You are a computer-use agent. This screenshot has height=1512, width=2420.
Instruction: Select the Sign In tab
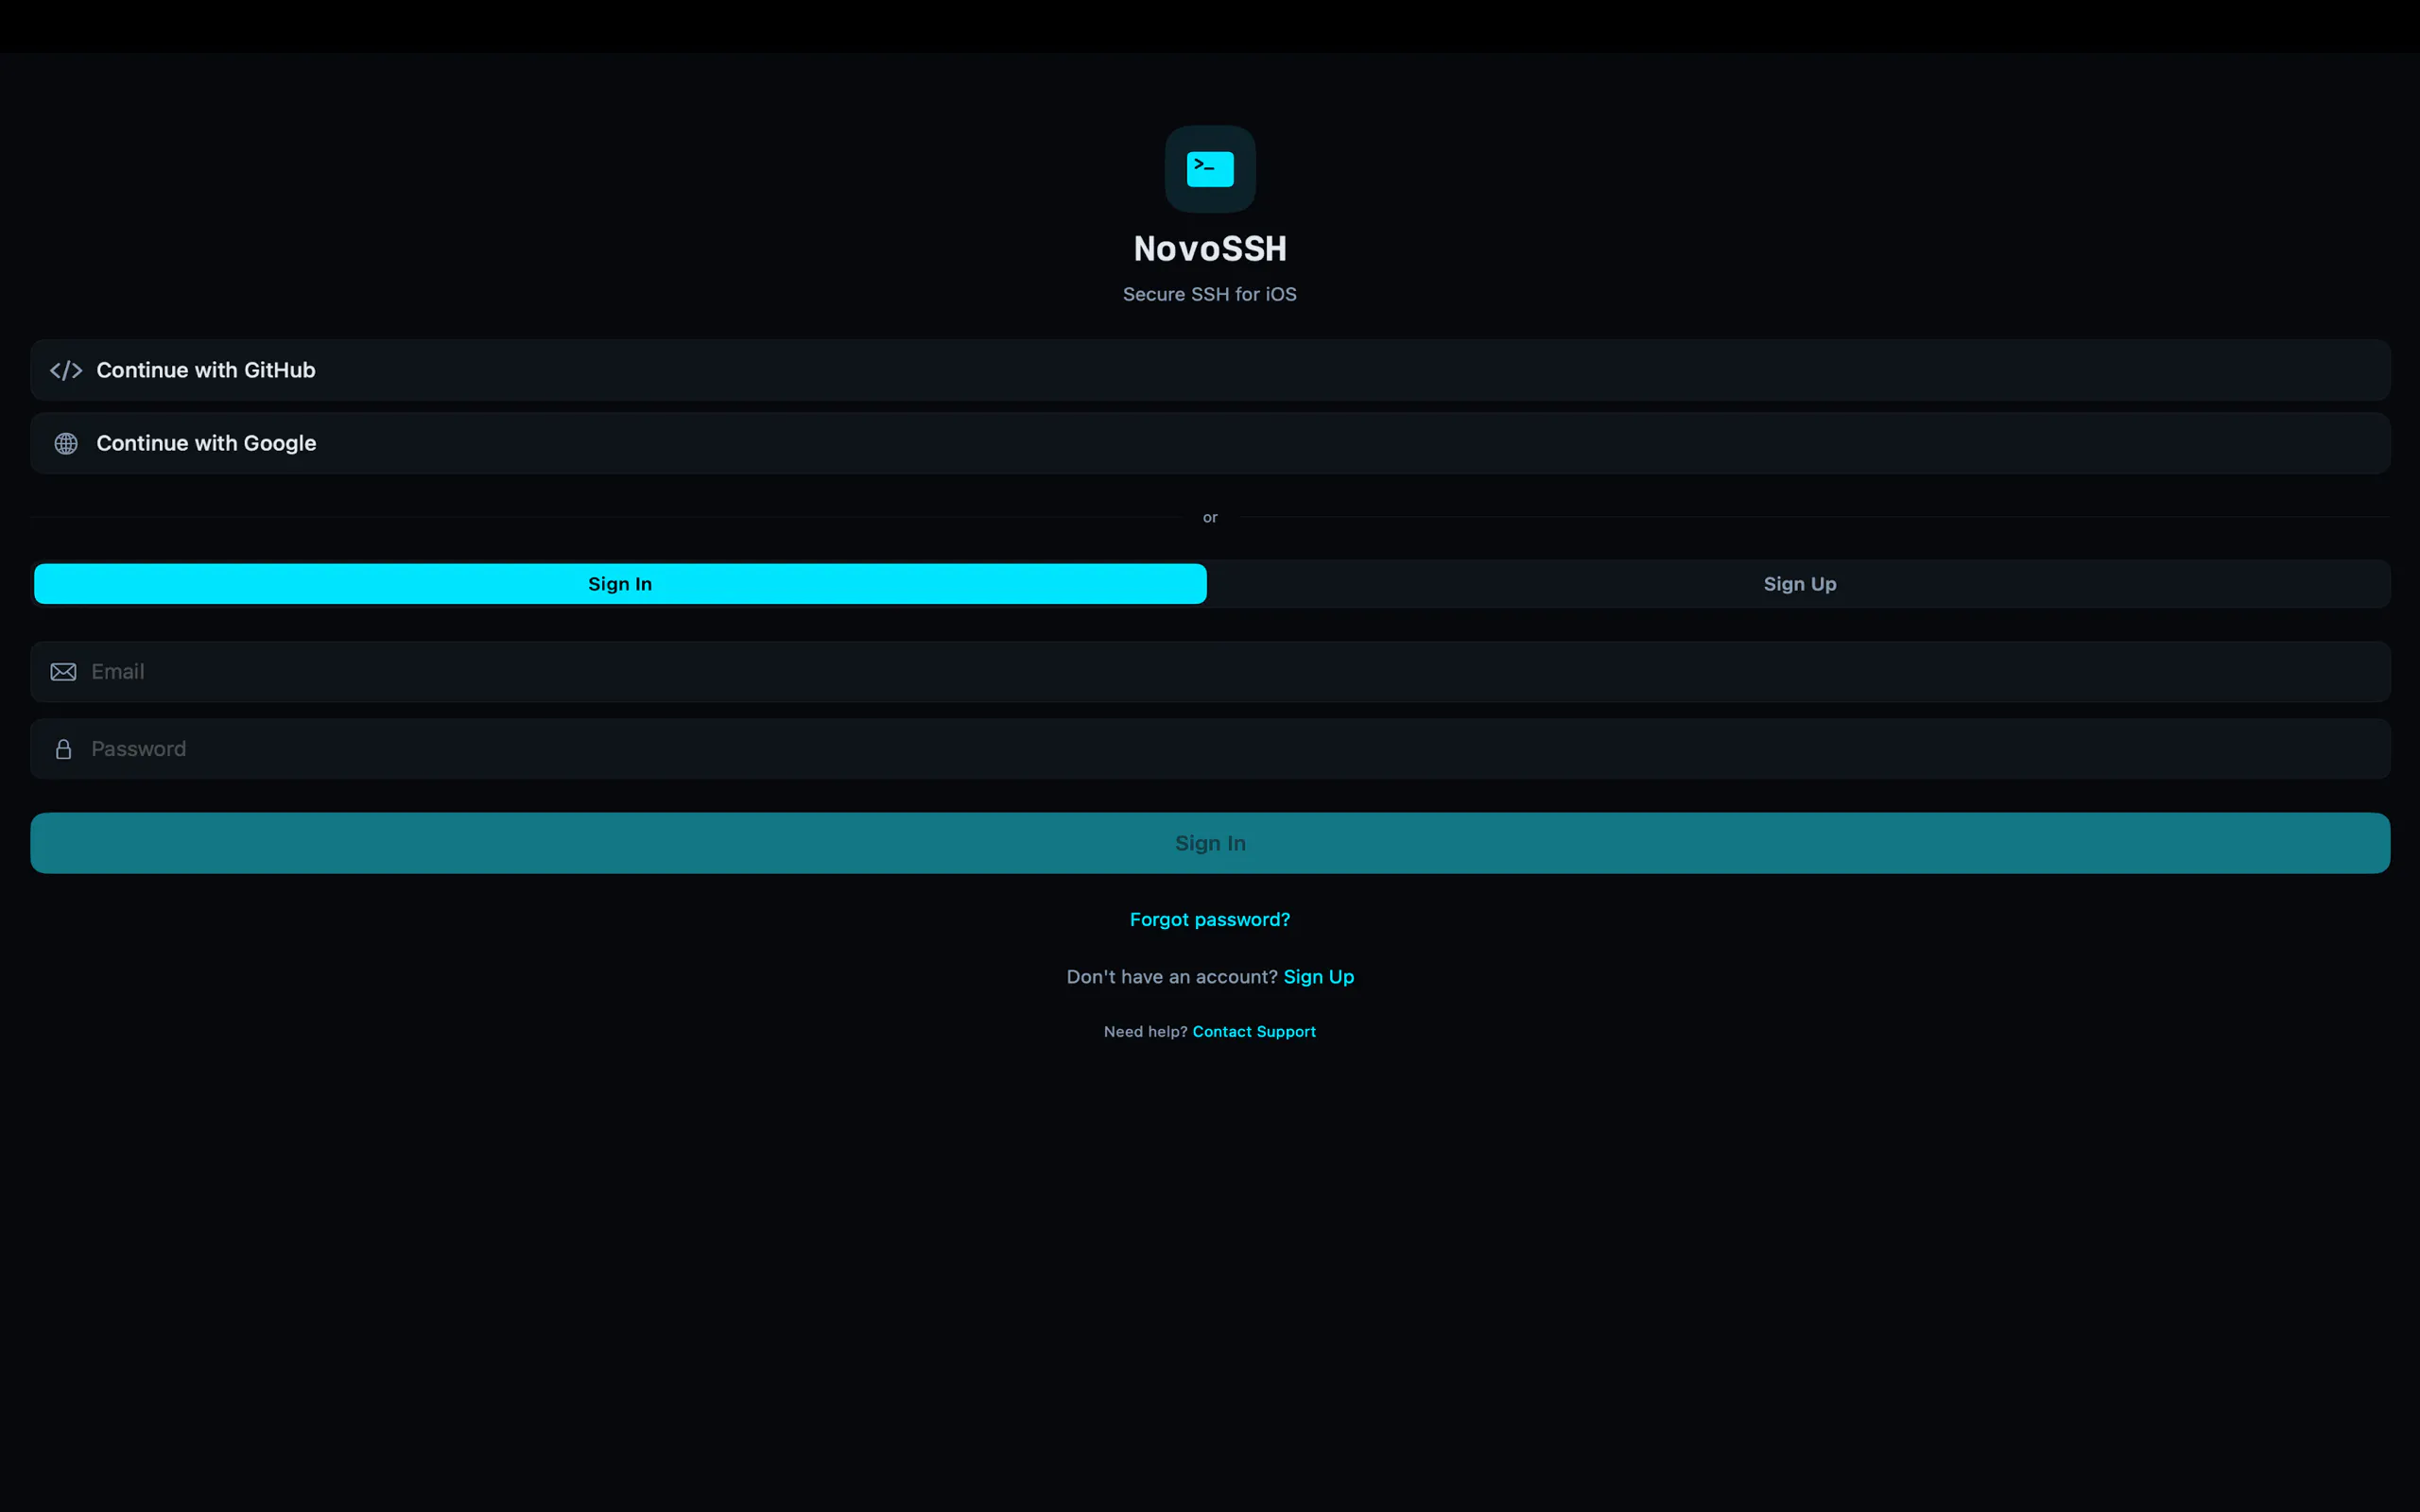pos(620,584)
